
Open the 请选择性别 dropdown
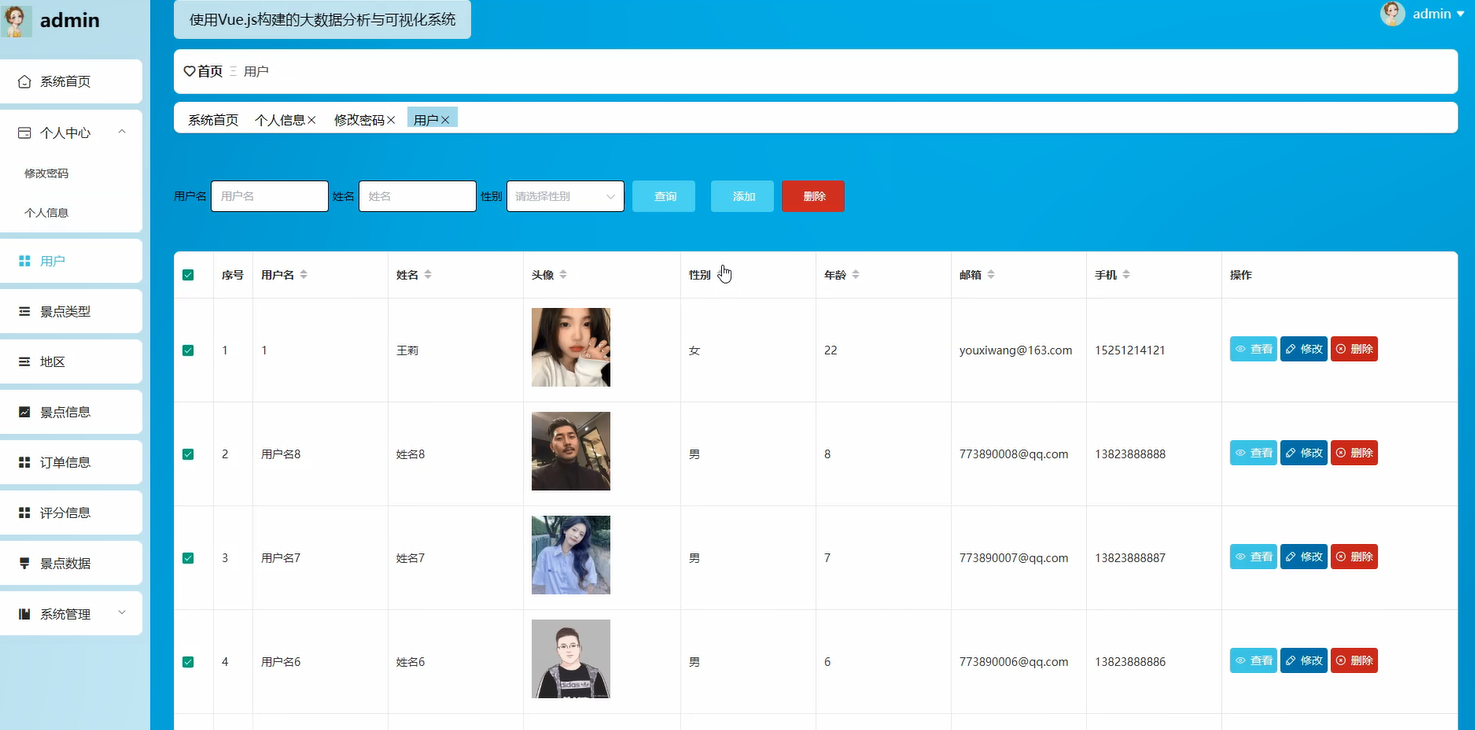(x=566, y=196)
